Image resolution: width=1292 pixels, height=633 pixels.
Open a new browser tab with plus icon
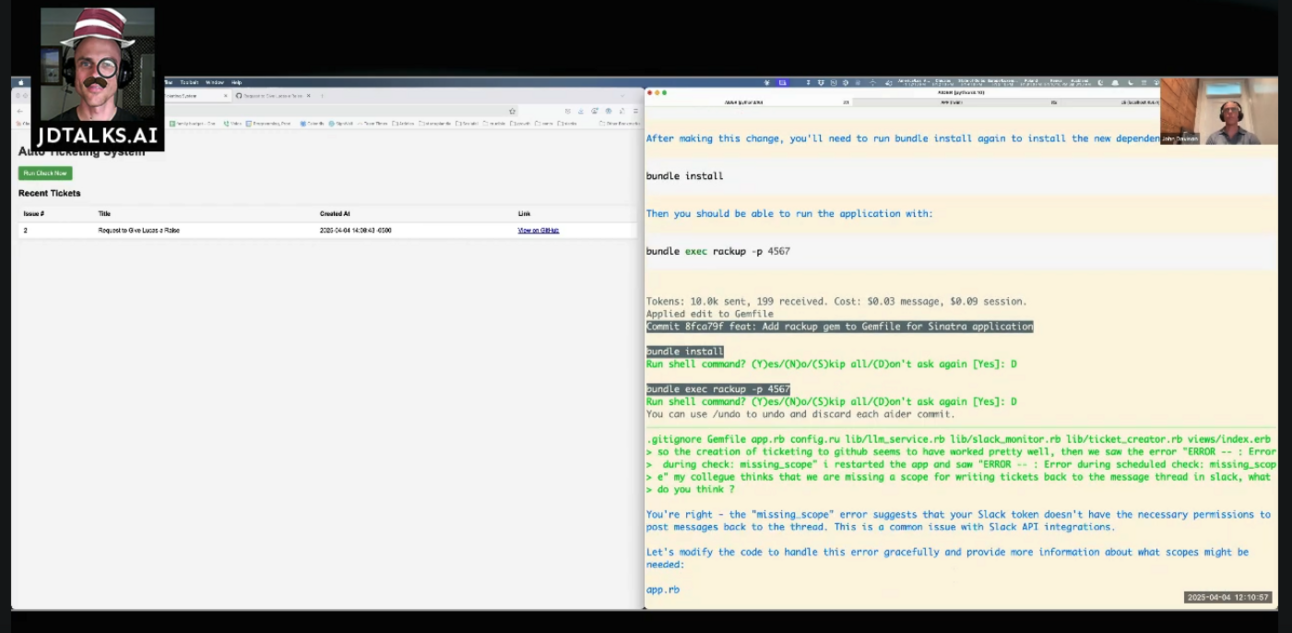pyautogui.click(x=321, y=96)
